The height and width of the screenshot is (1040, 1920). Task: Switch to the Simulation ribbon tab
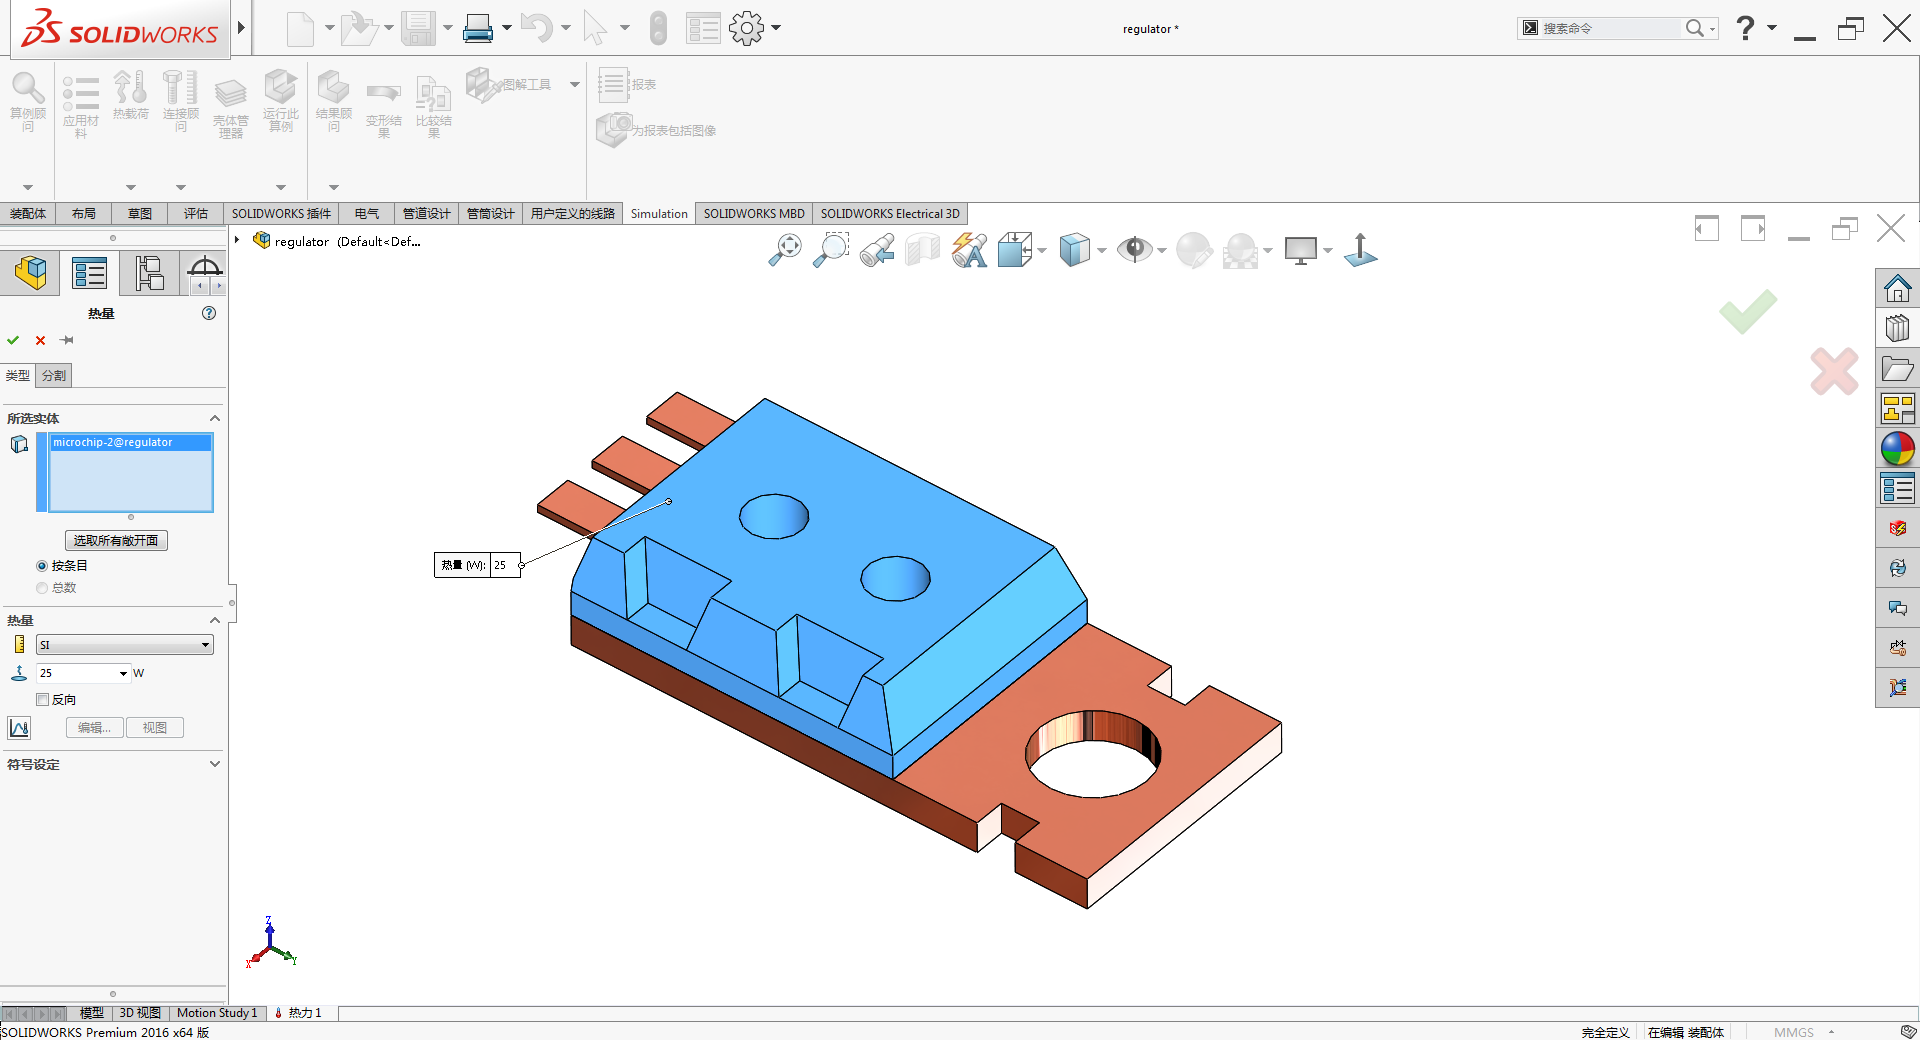pyautogui.click(x=659, y=214)
